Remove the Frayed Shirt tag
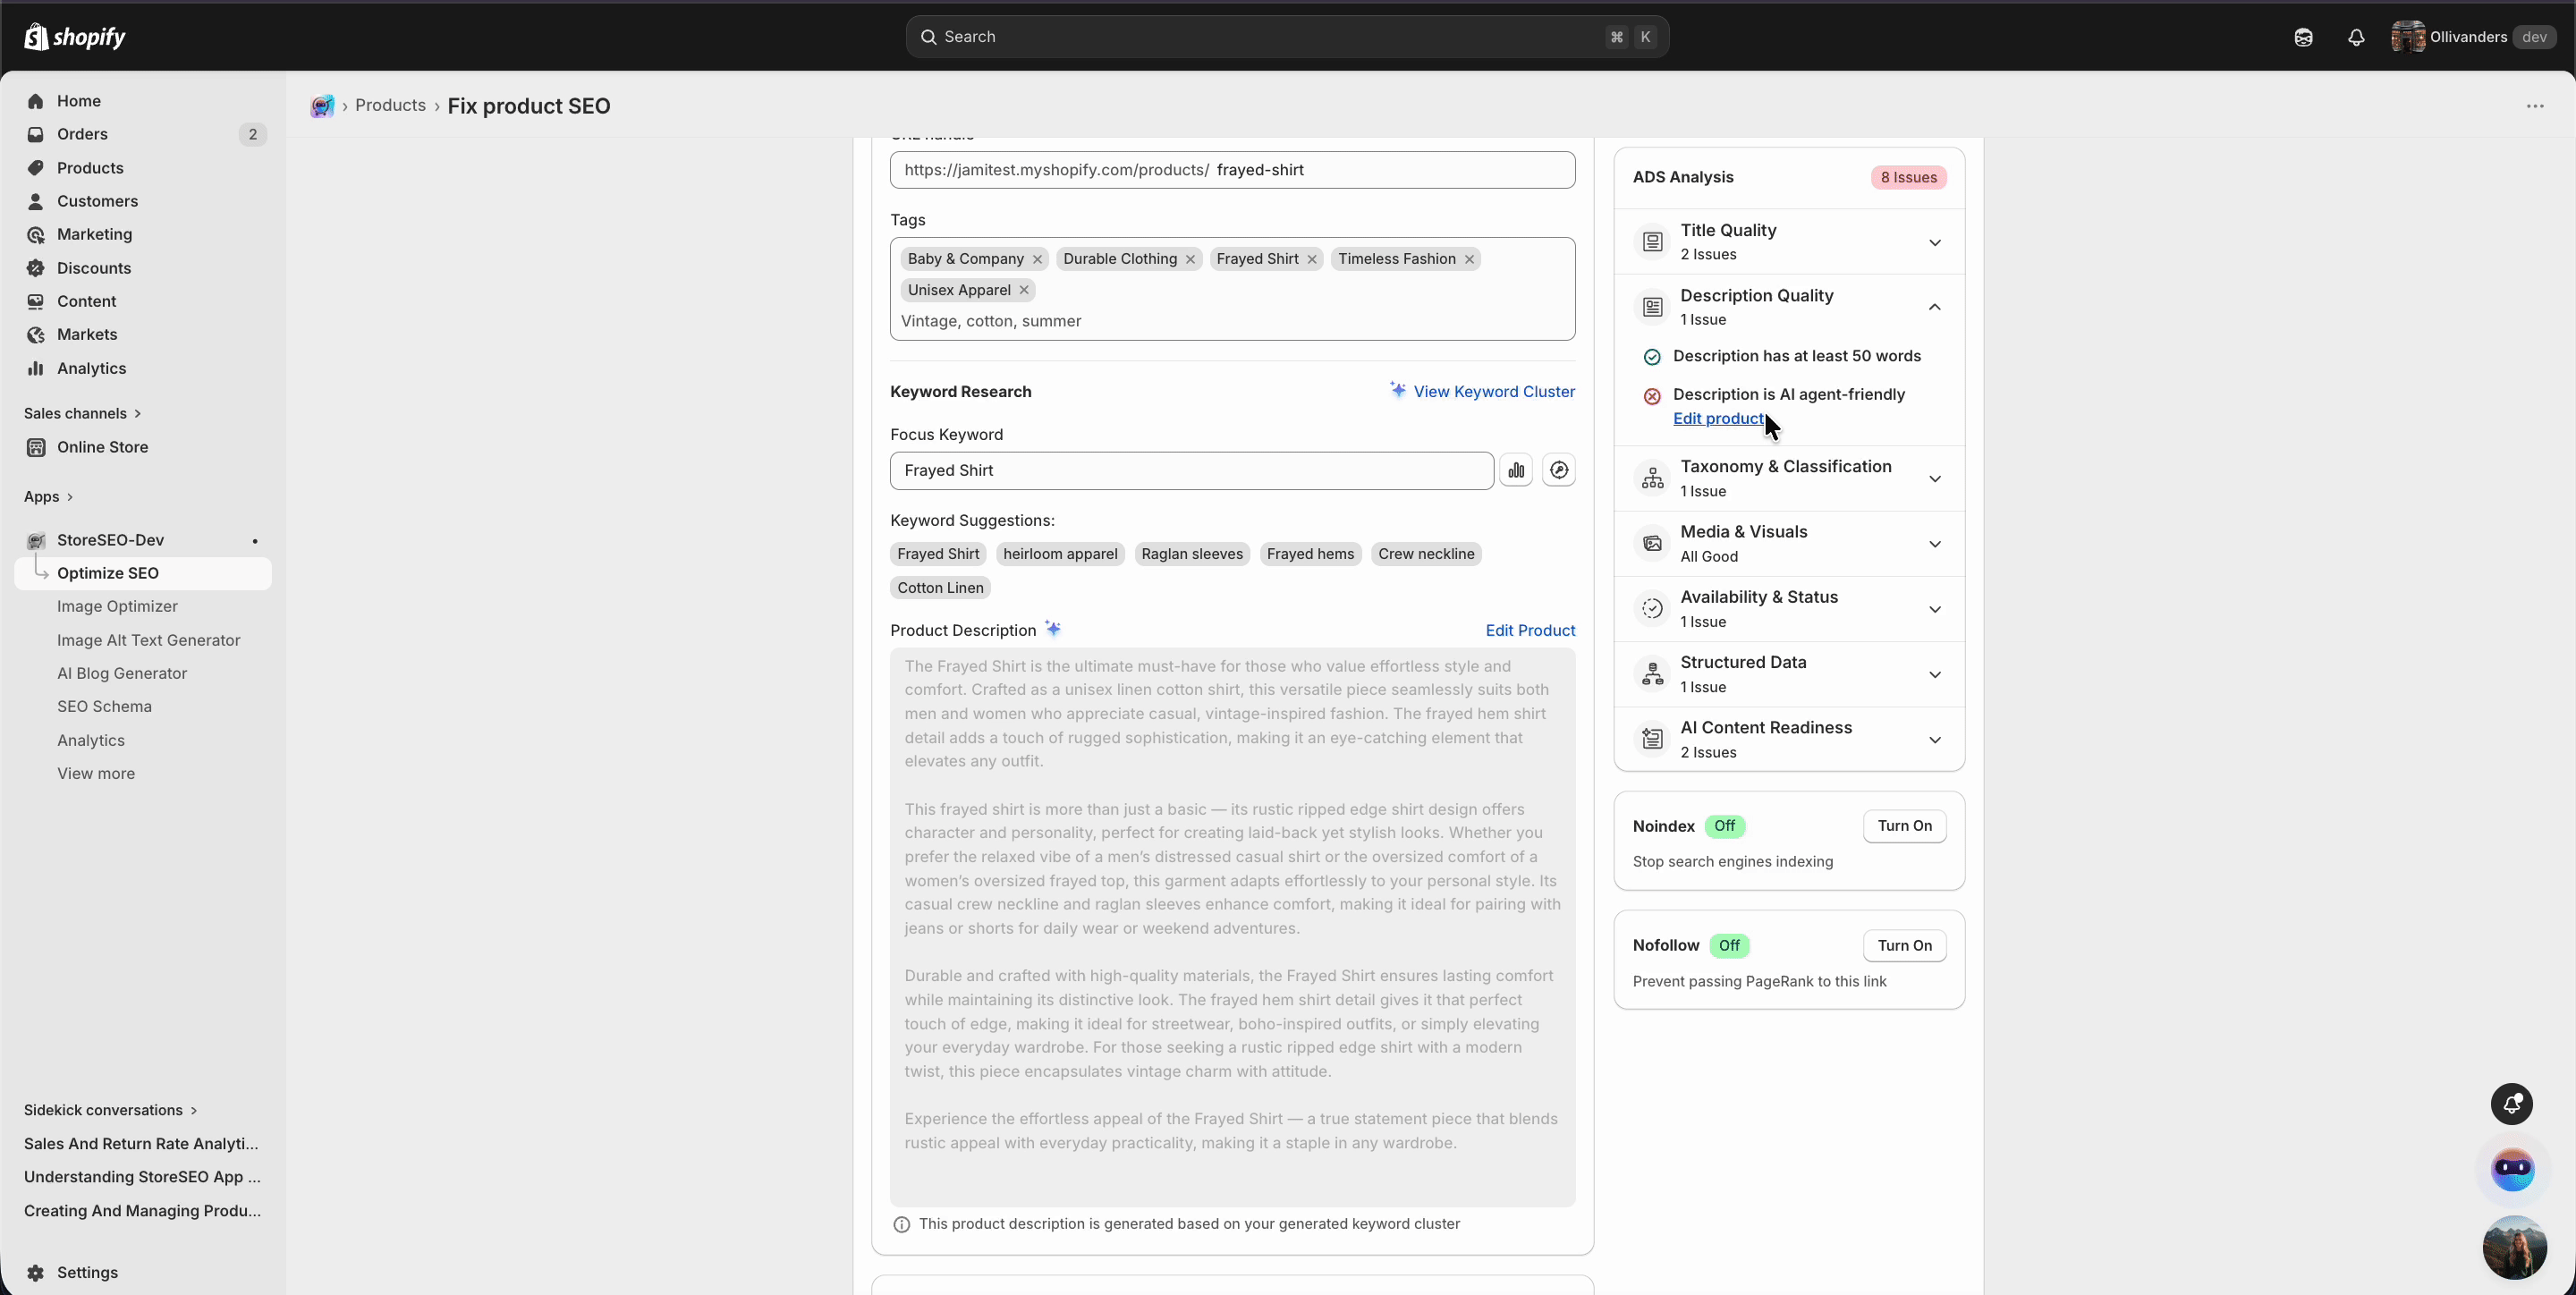Viewport: 2576px width, 1295px height. click(x=1311, y=258)
